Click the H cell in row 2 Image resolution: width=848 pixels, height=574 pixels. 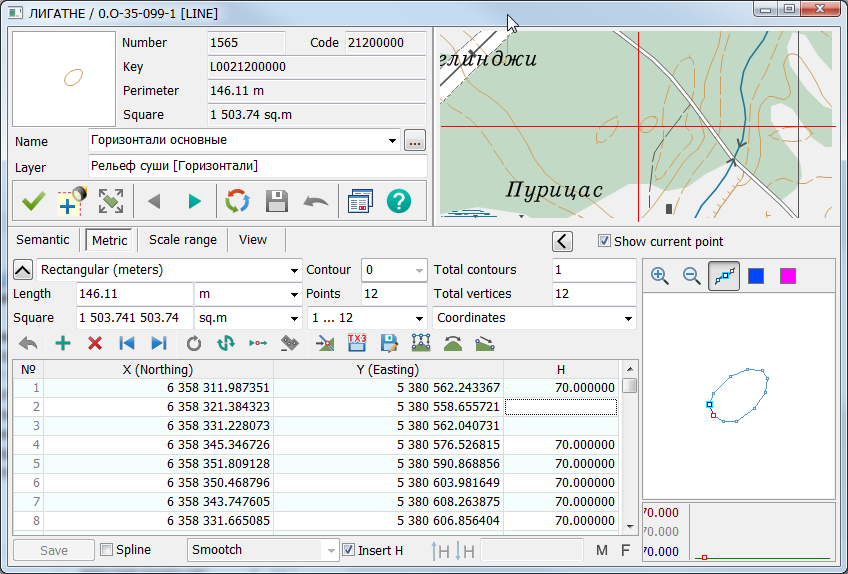[560, 407]
